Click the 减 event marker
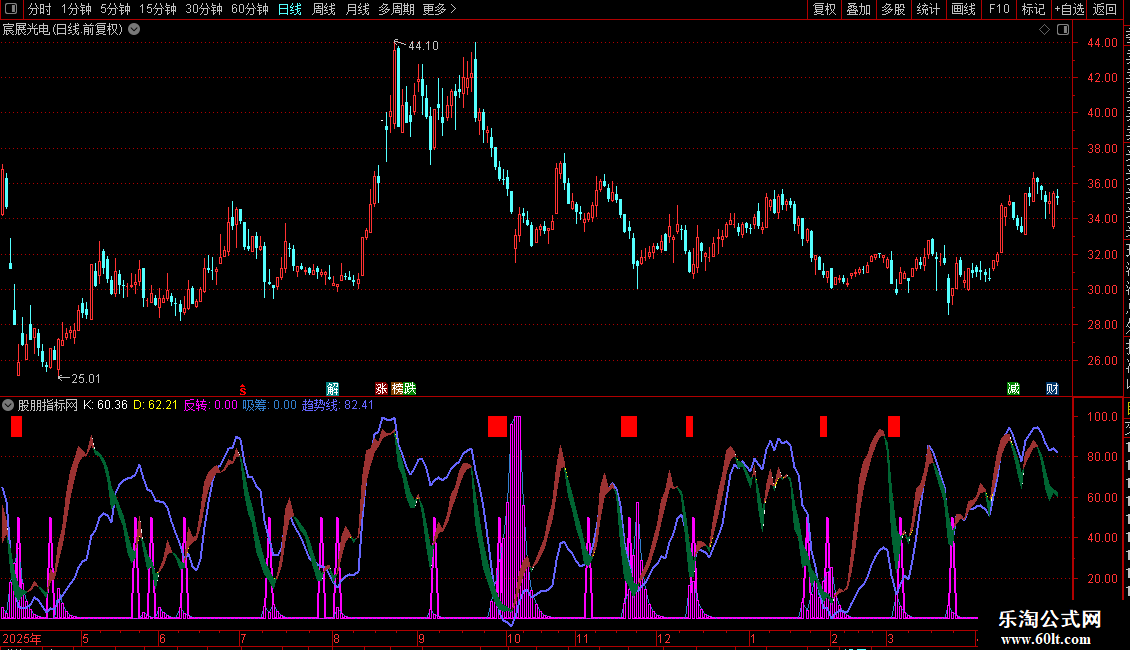The width and height of the screenshot is (1130, 650). pyautogui.click(x=1013, y=389)
